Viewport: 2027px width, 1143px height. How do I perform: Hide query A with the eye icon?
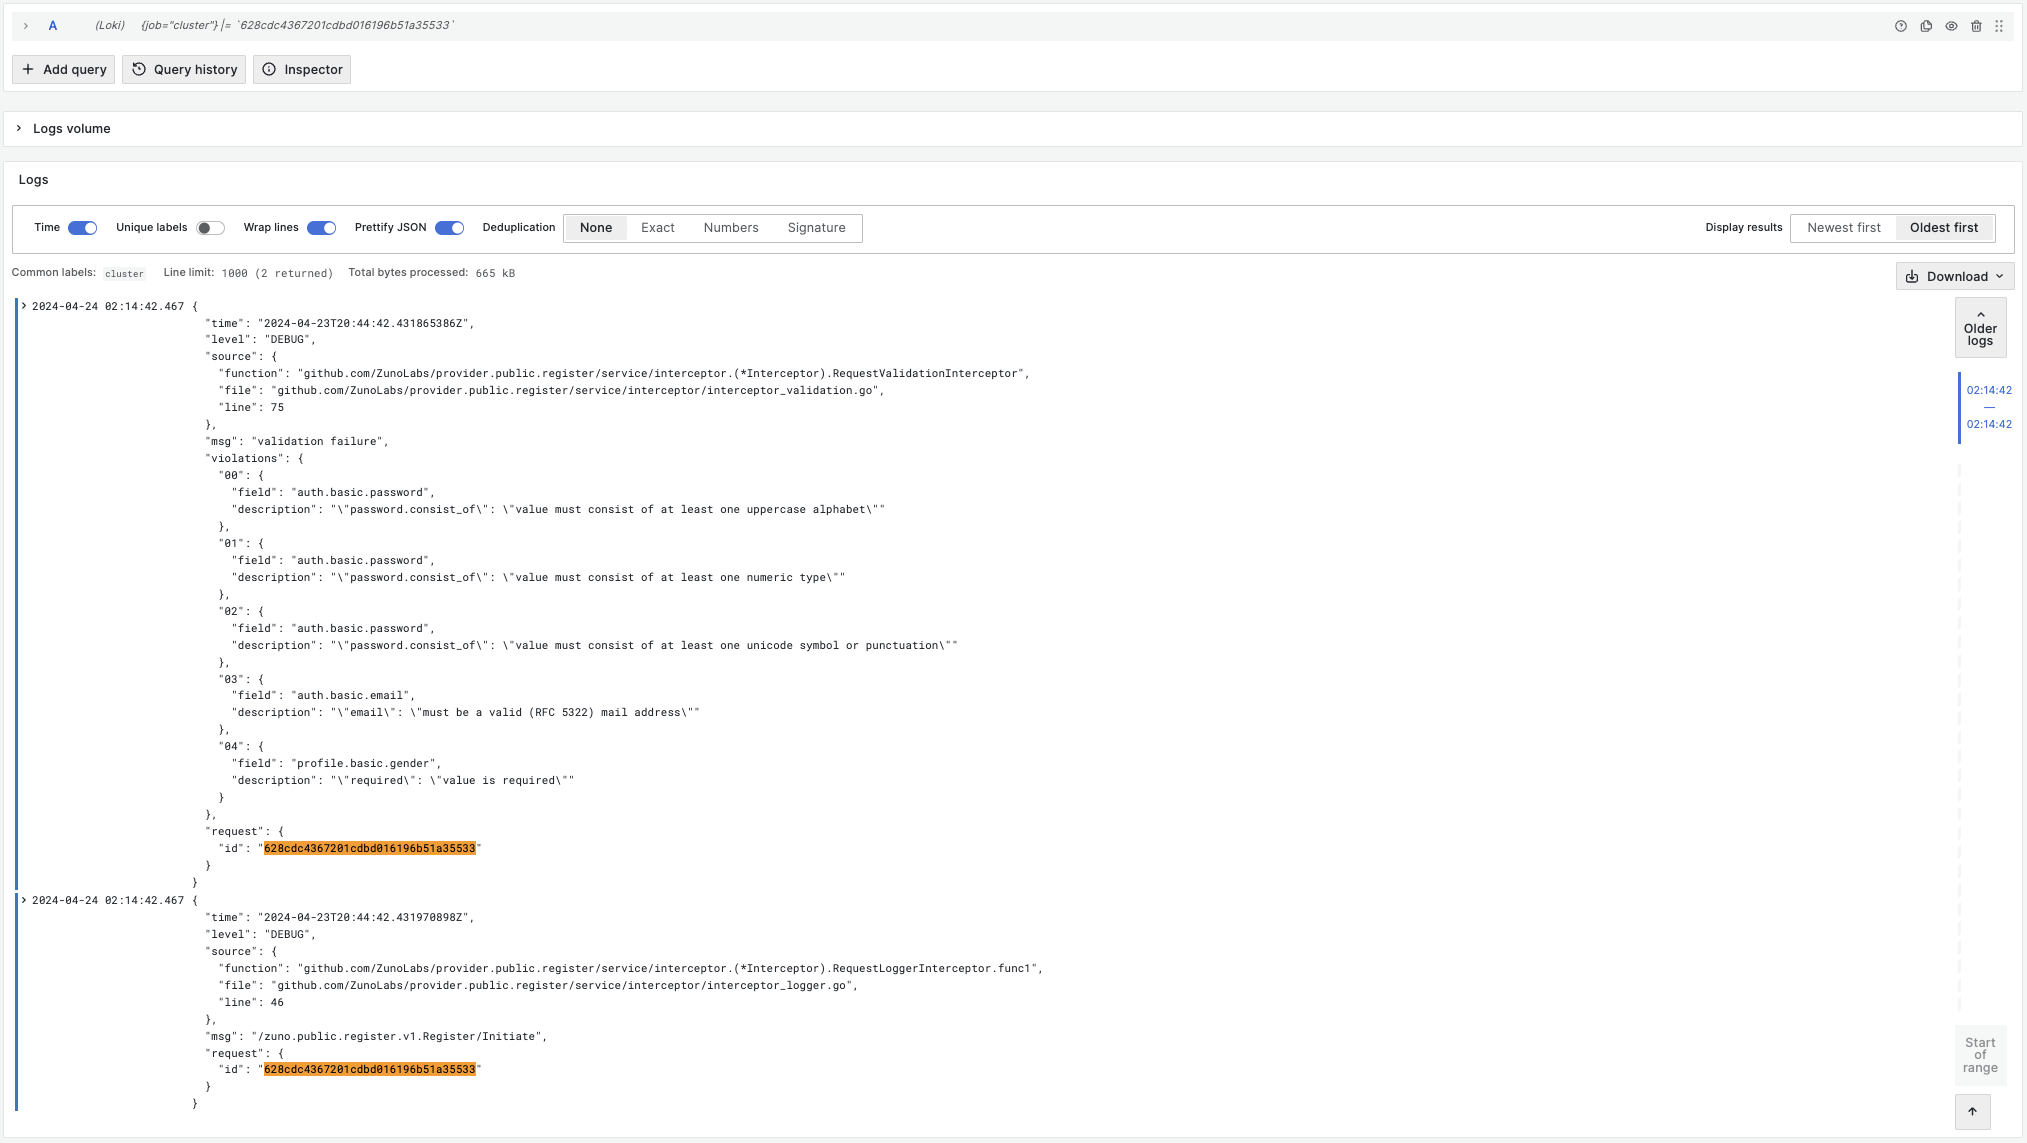[1951, 26]
